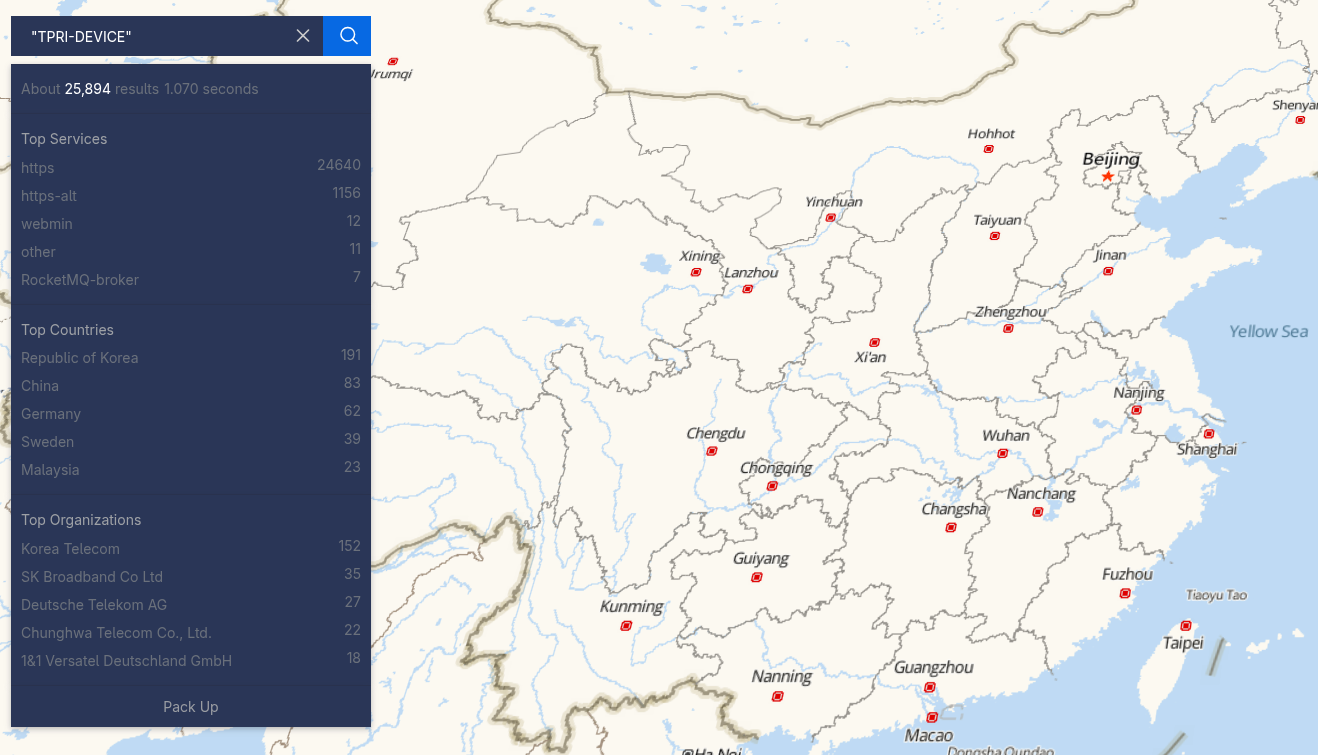Screen dimensions: 1318x755
Task: Click the blue search magnifier icon
Action: [346, 35]
